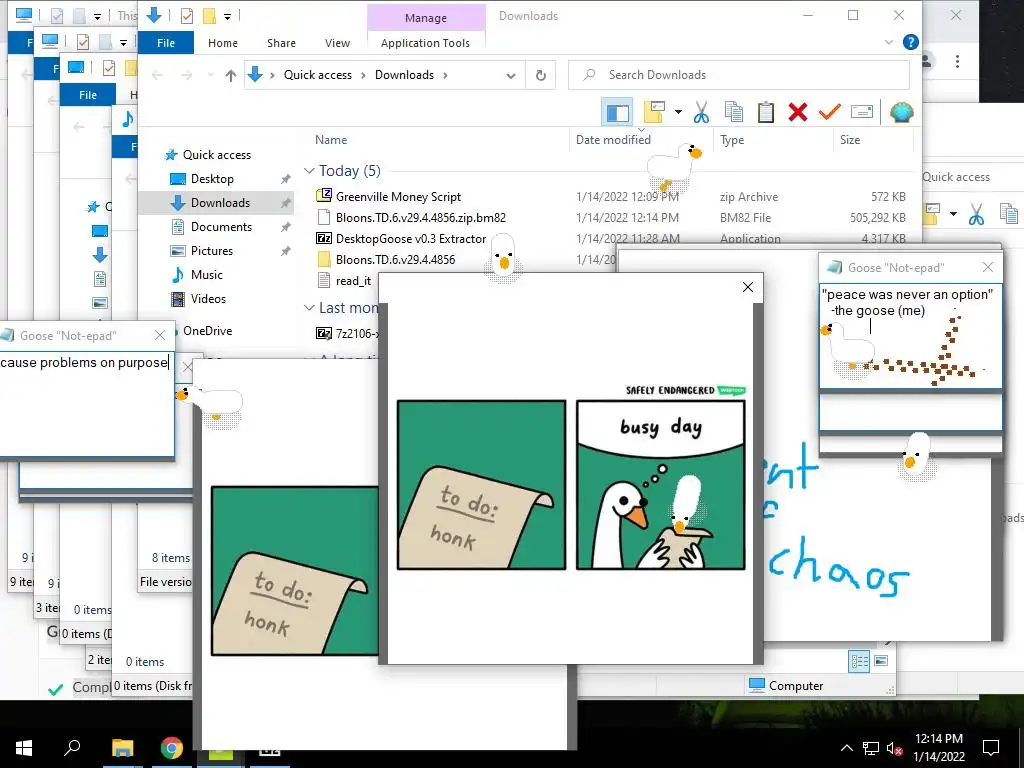The height and width of the screenshot is (768, 1024).
Task: Switch to the large icons view in status bar
Action: tap(881, 662)
